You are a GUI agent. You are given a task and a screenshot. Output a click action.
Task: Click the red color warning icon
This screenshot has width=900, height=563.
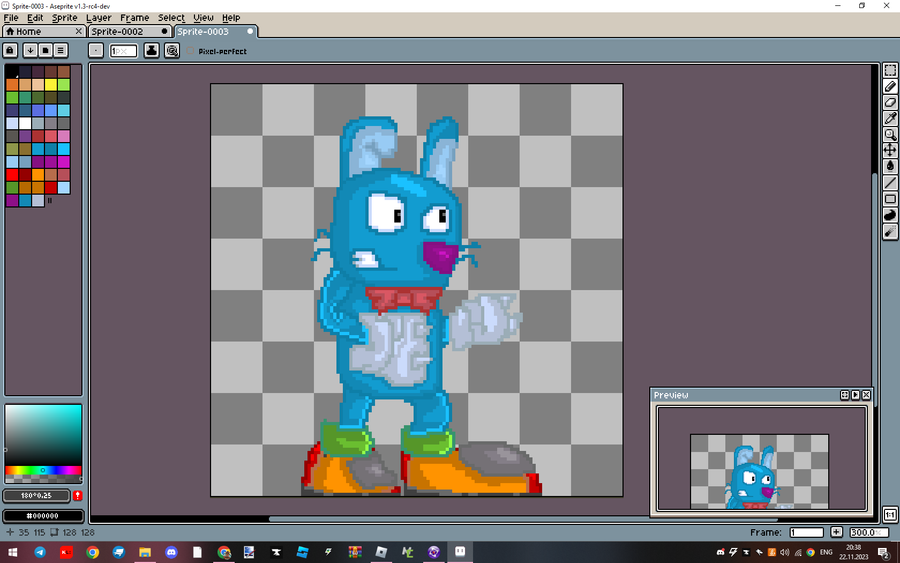point(77,495)
